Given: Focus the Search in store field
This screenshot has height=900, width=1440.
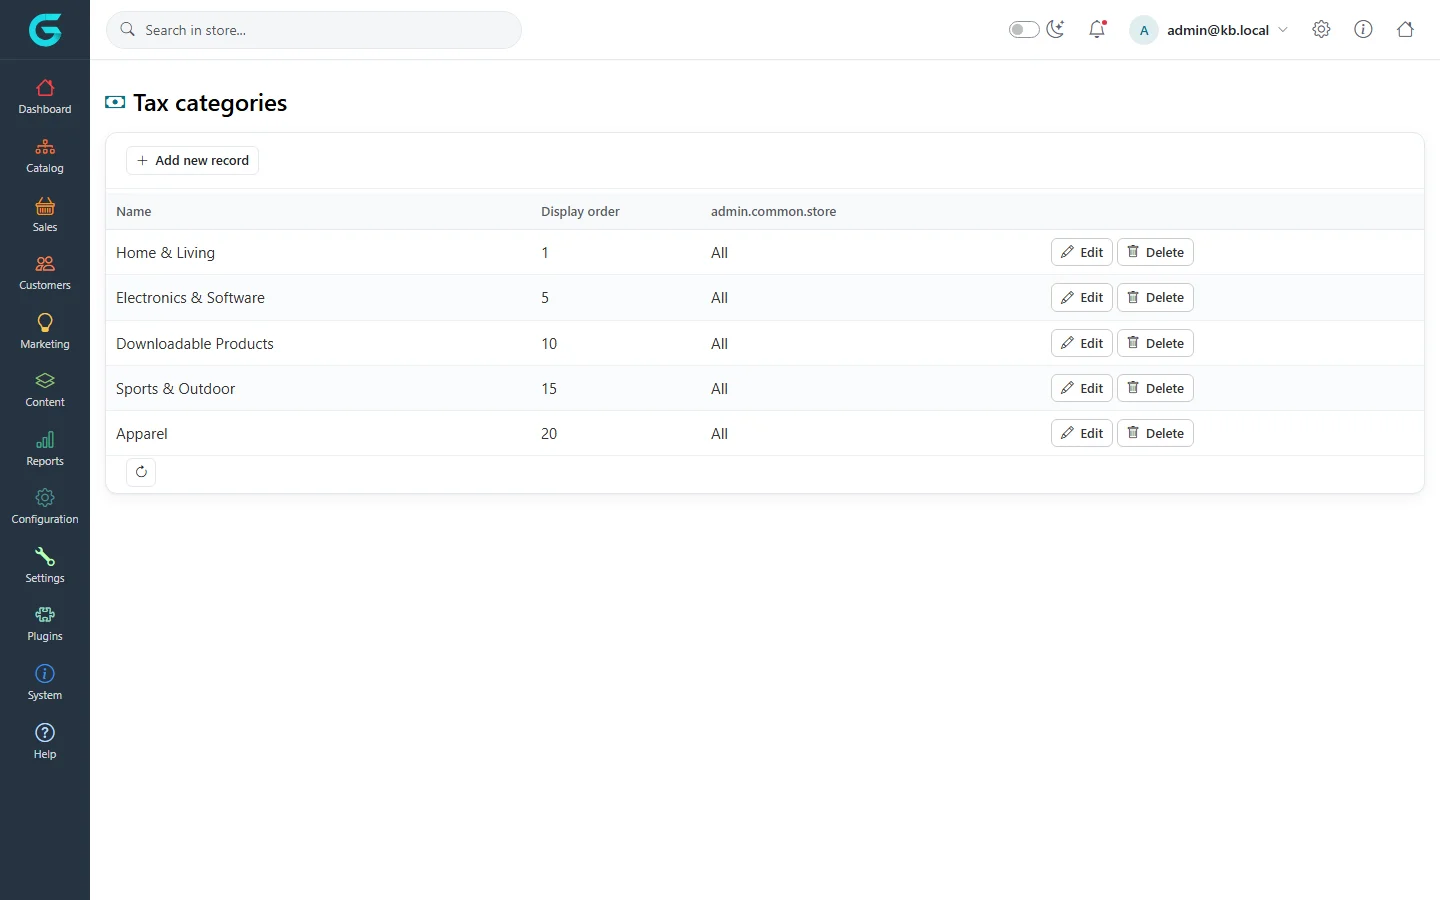Looking at the screenshot, I should (x=314, y=30).
